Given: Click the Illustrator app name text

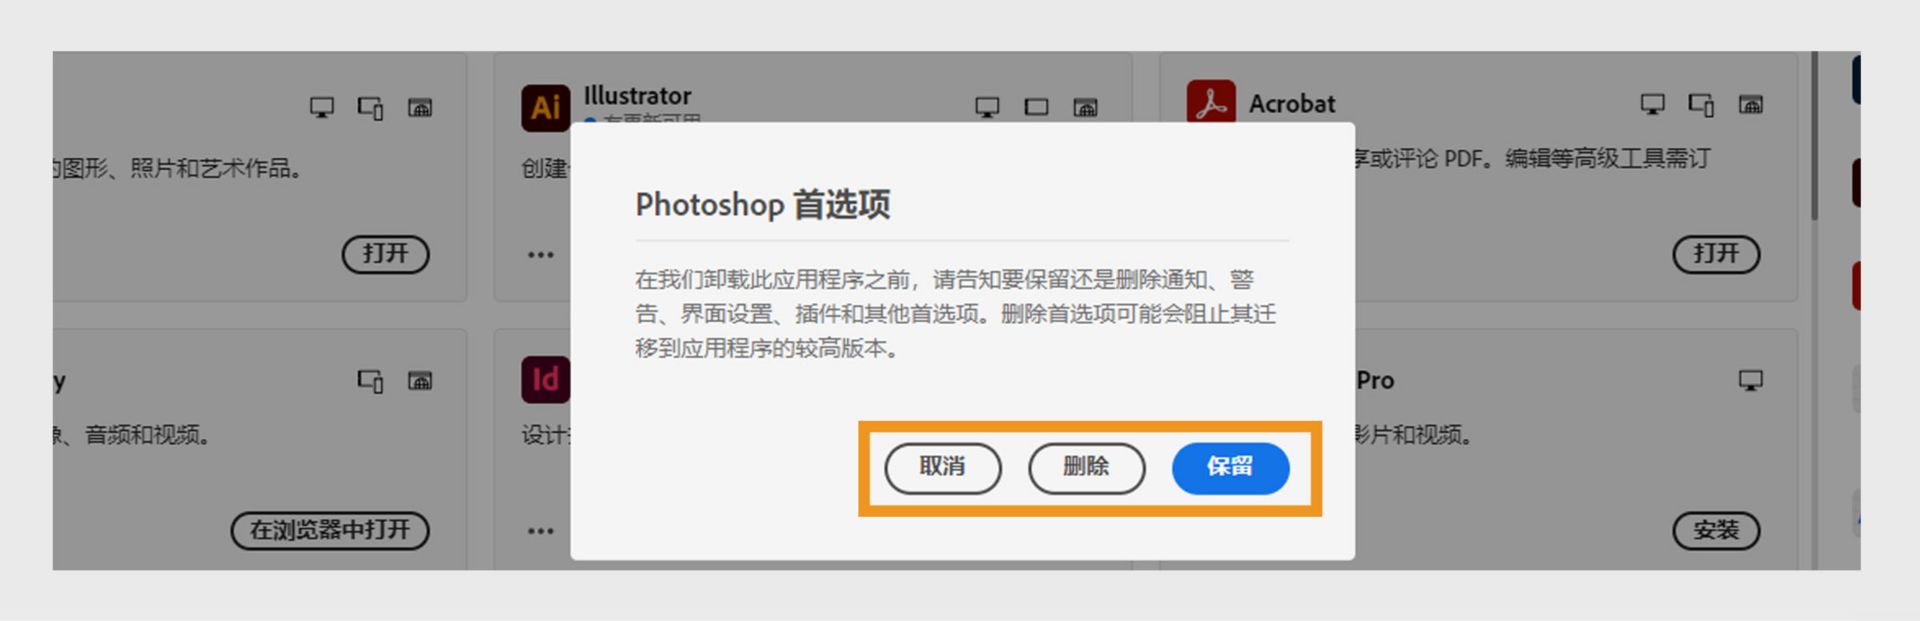Looking at the screenshot, I should click(637, 96).
